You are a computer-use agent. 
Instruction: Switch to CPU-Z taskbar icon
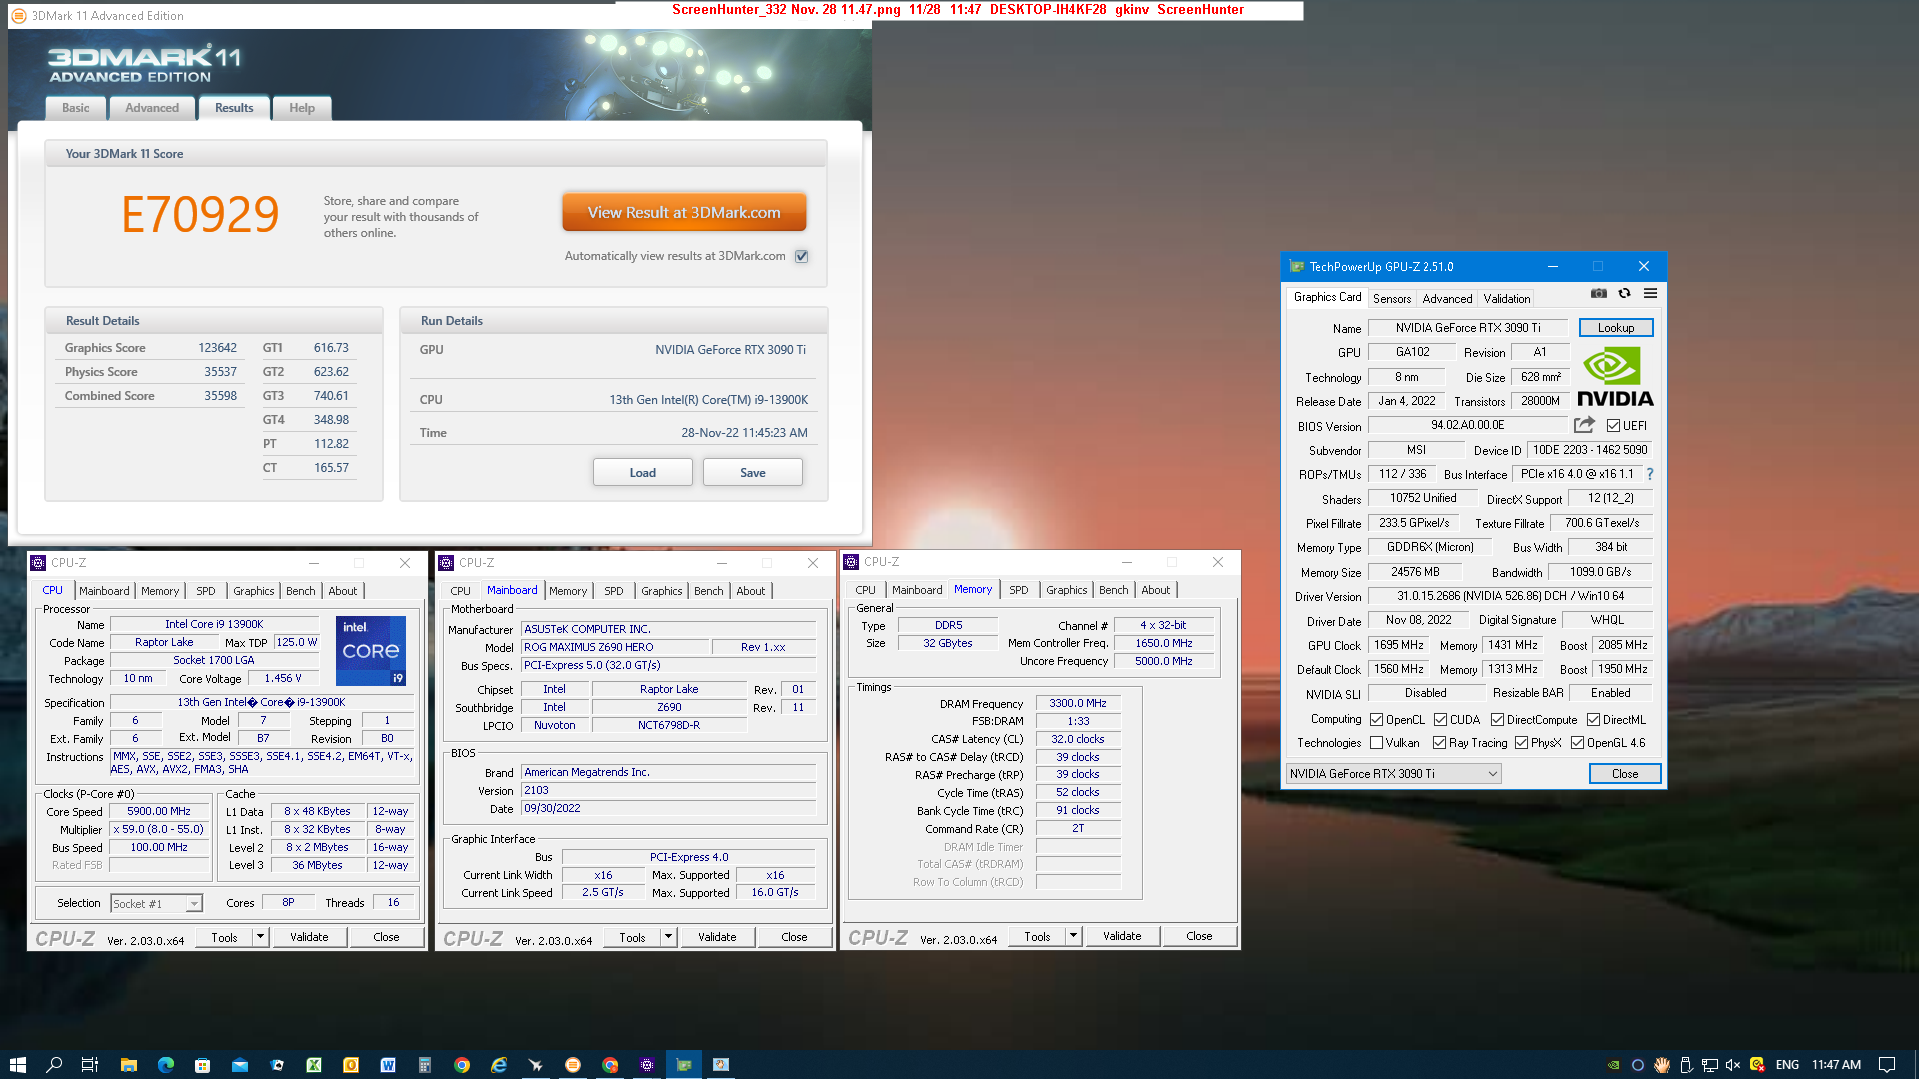pyautogui.click(x=647, y=1064)
